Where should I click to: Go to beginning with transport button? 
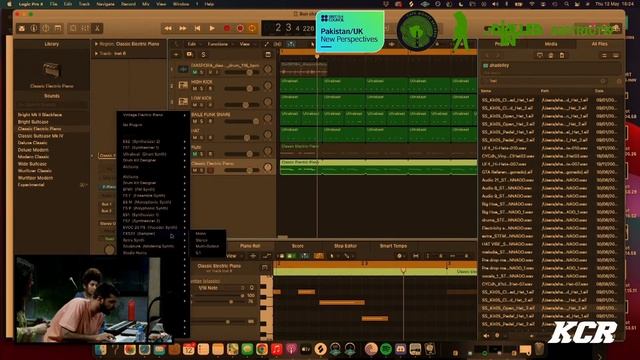[197, 28]
